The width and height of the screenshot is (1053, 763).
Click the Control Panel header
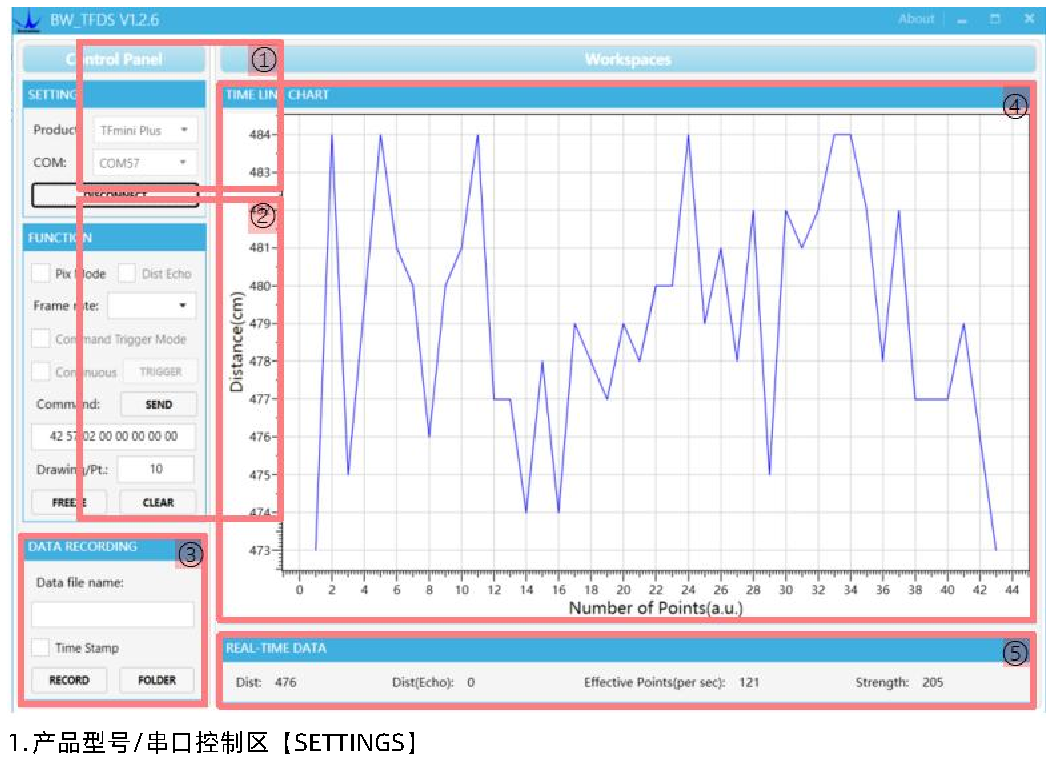click(113, 59)
